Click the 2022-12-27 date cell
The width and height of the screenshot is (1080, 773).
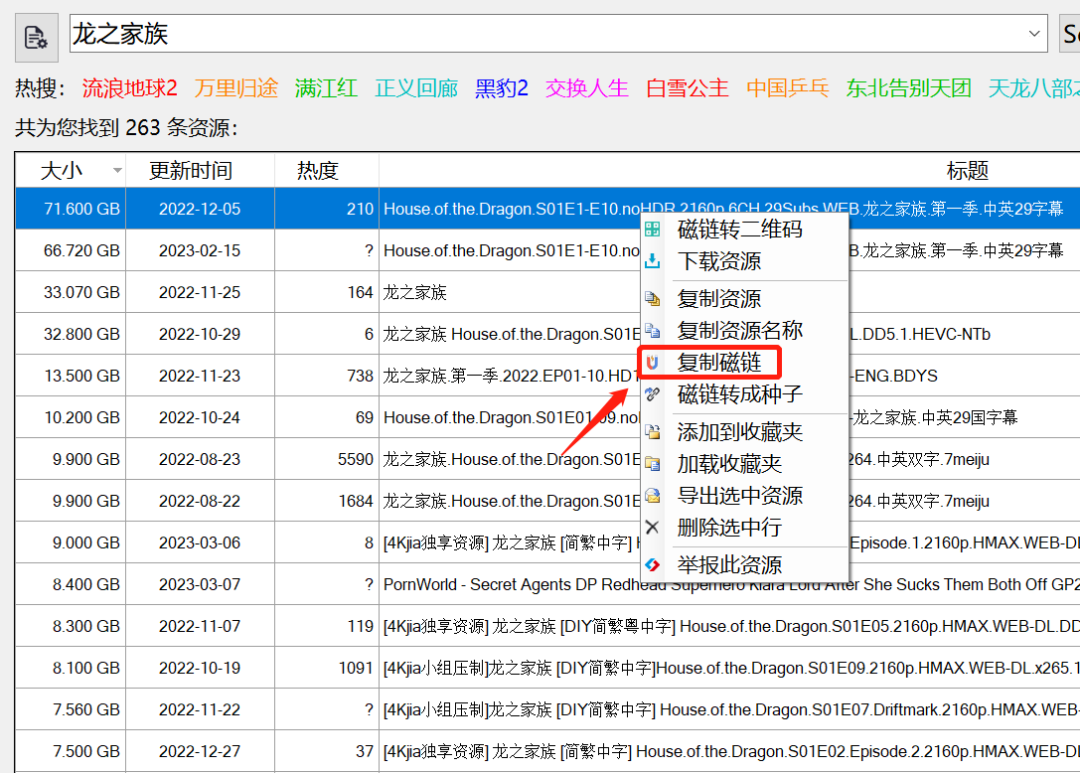point(200,752)
